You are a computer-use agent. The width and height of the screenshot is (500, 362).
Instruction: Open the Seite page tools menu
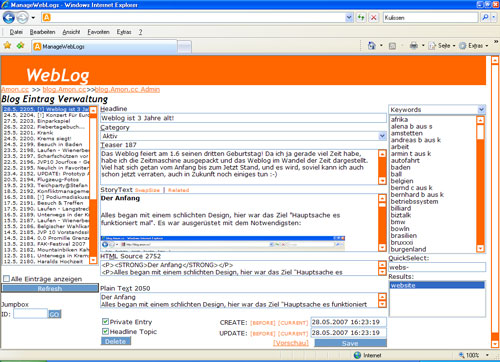442,46
